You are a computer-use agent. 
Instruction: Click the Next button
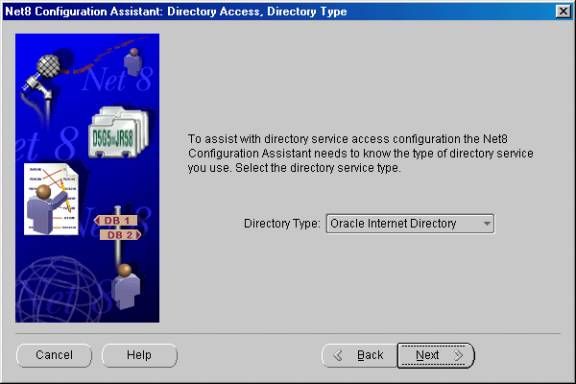[436, 355]
